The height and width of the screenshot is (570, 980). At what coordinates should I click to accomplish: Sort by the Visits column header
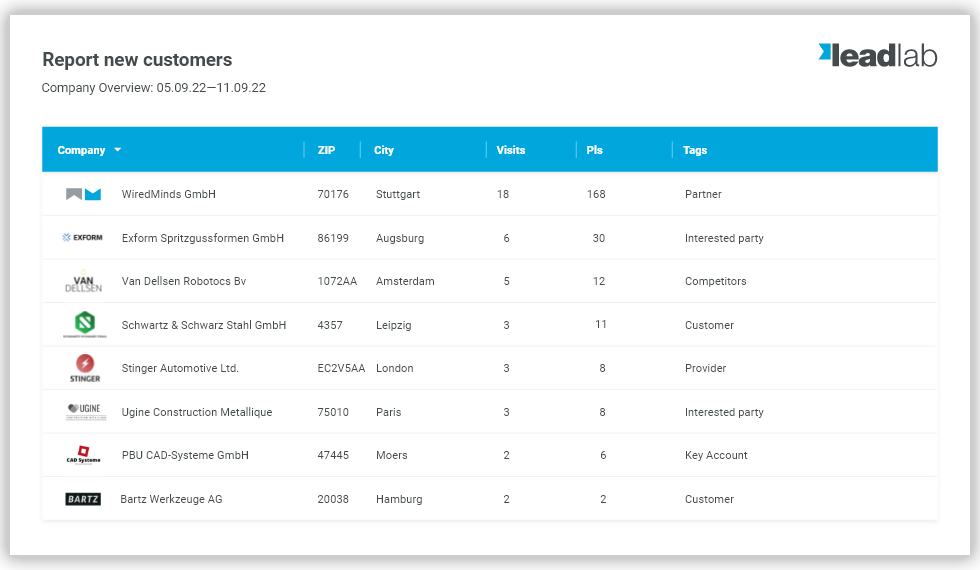pos(511,150)
